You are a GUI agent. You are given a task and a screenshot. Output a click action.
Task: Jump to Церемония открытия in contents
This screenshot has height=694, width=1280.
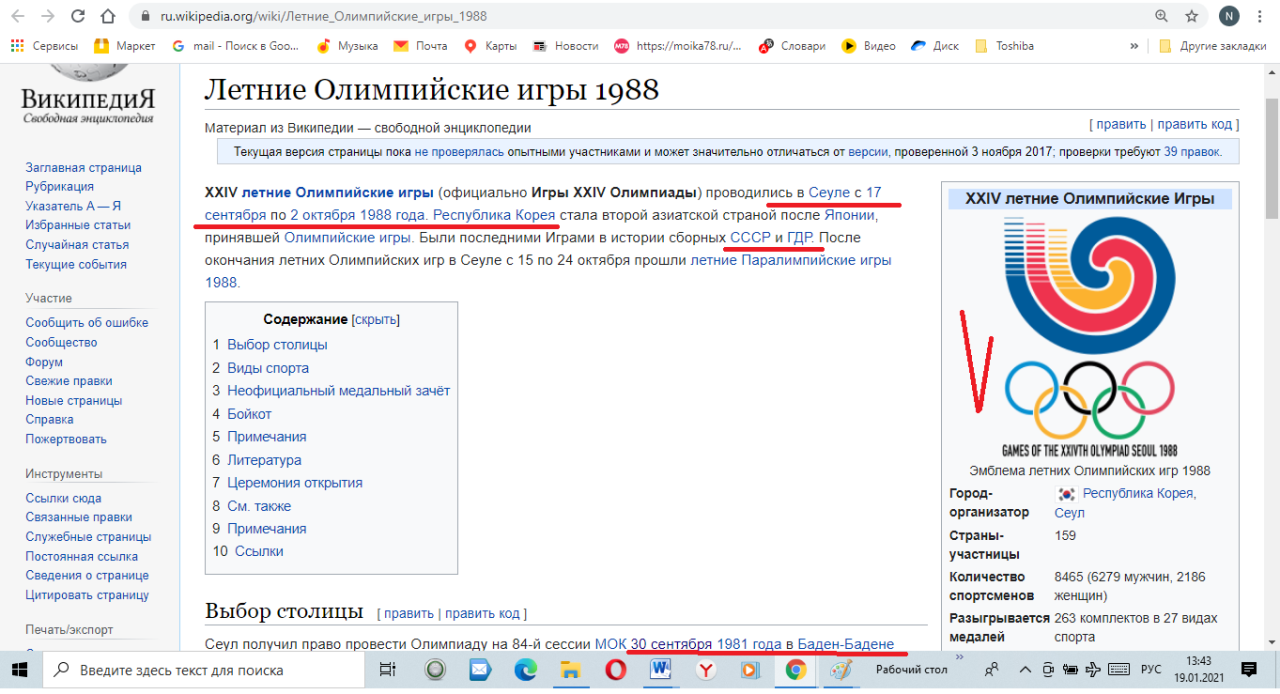point(295,482)
